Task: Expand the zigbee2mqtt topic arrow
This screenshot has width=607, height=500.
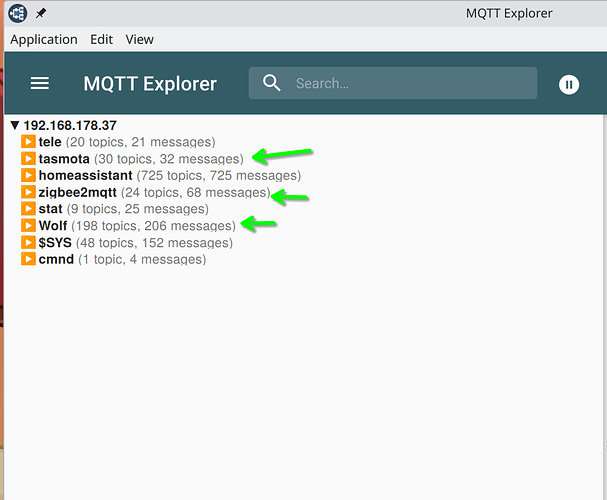Action: (x=28, y=192)
